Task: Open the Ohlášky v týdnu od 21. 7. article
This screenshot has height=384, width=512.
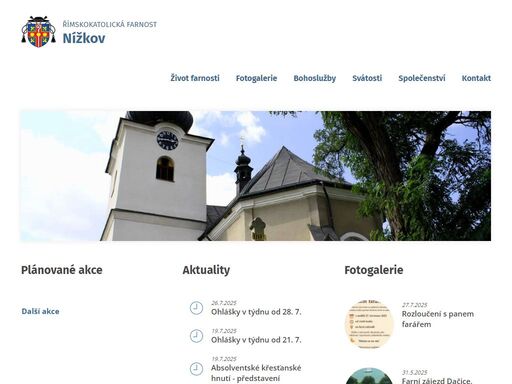Action: (x=256, y=340)
